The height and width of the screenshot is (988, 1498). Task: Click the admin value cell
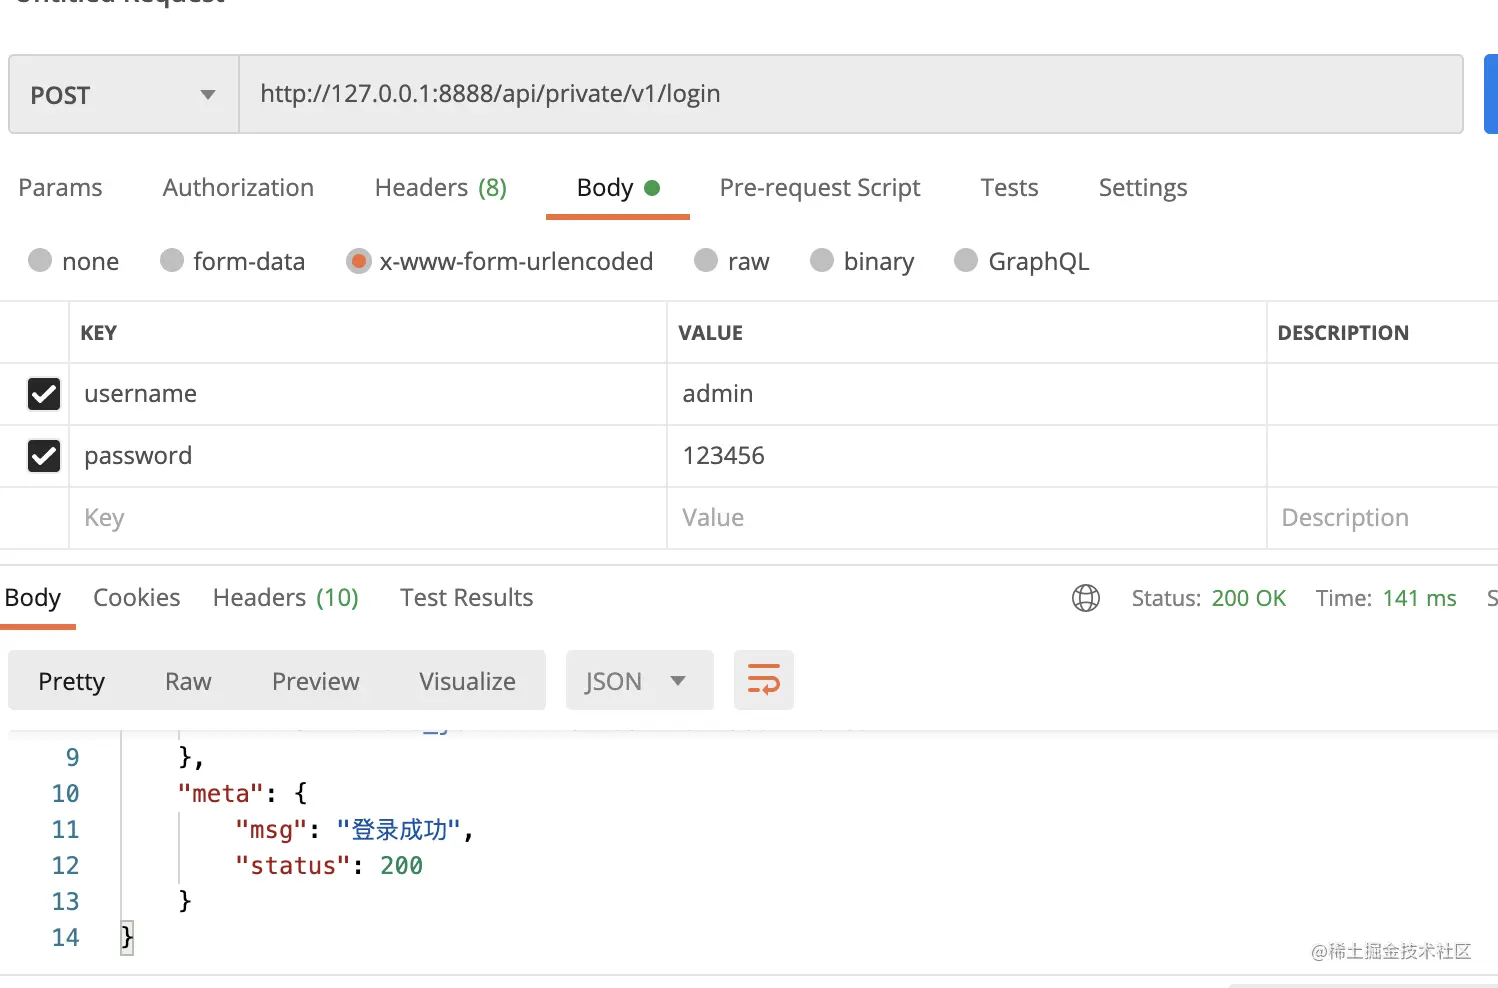[x=967, y=394]
